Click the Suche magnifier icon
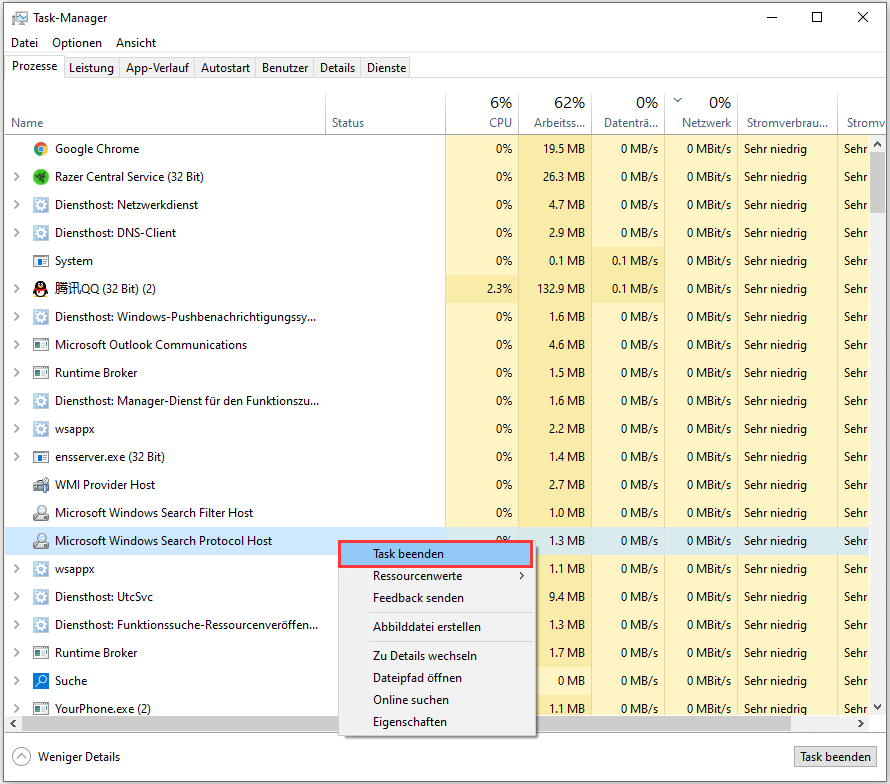 40,681
